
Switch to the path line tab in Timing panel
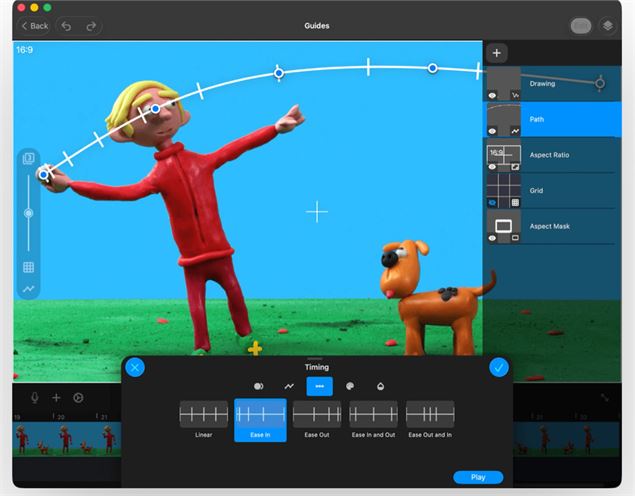click(x=289, y=386)
